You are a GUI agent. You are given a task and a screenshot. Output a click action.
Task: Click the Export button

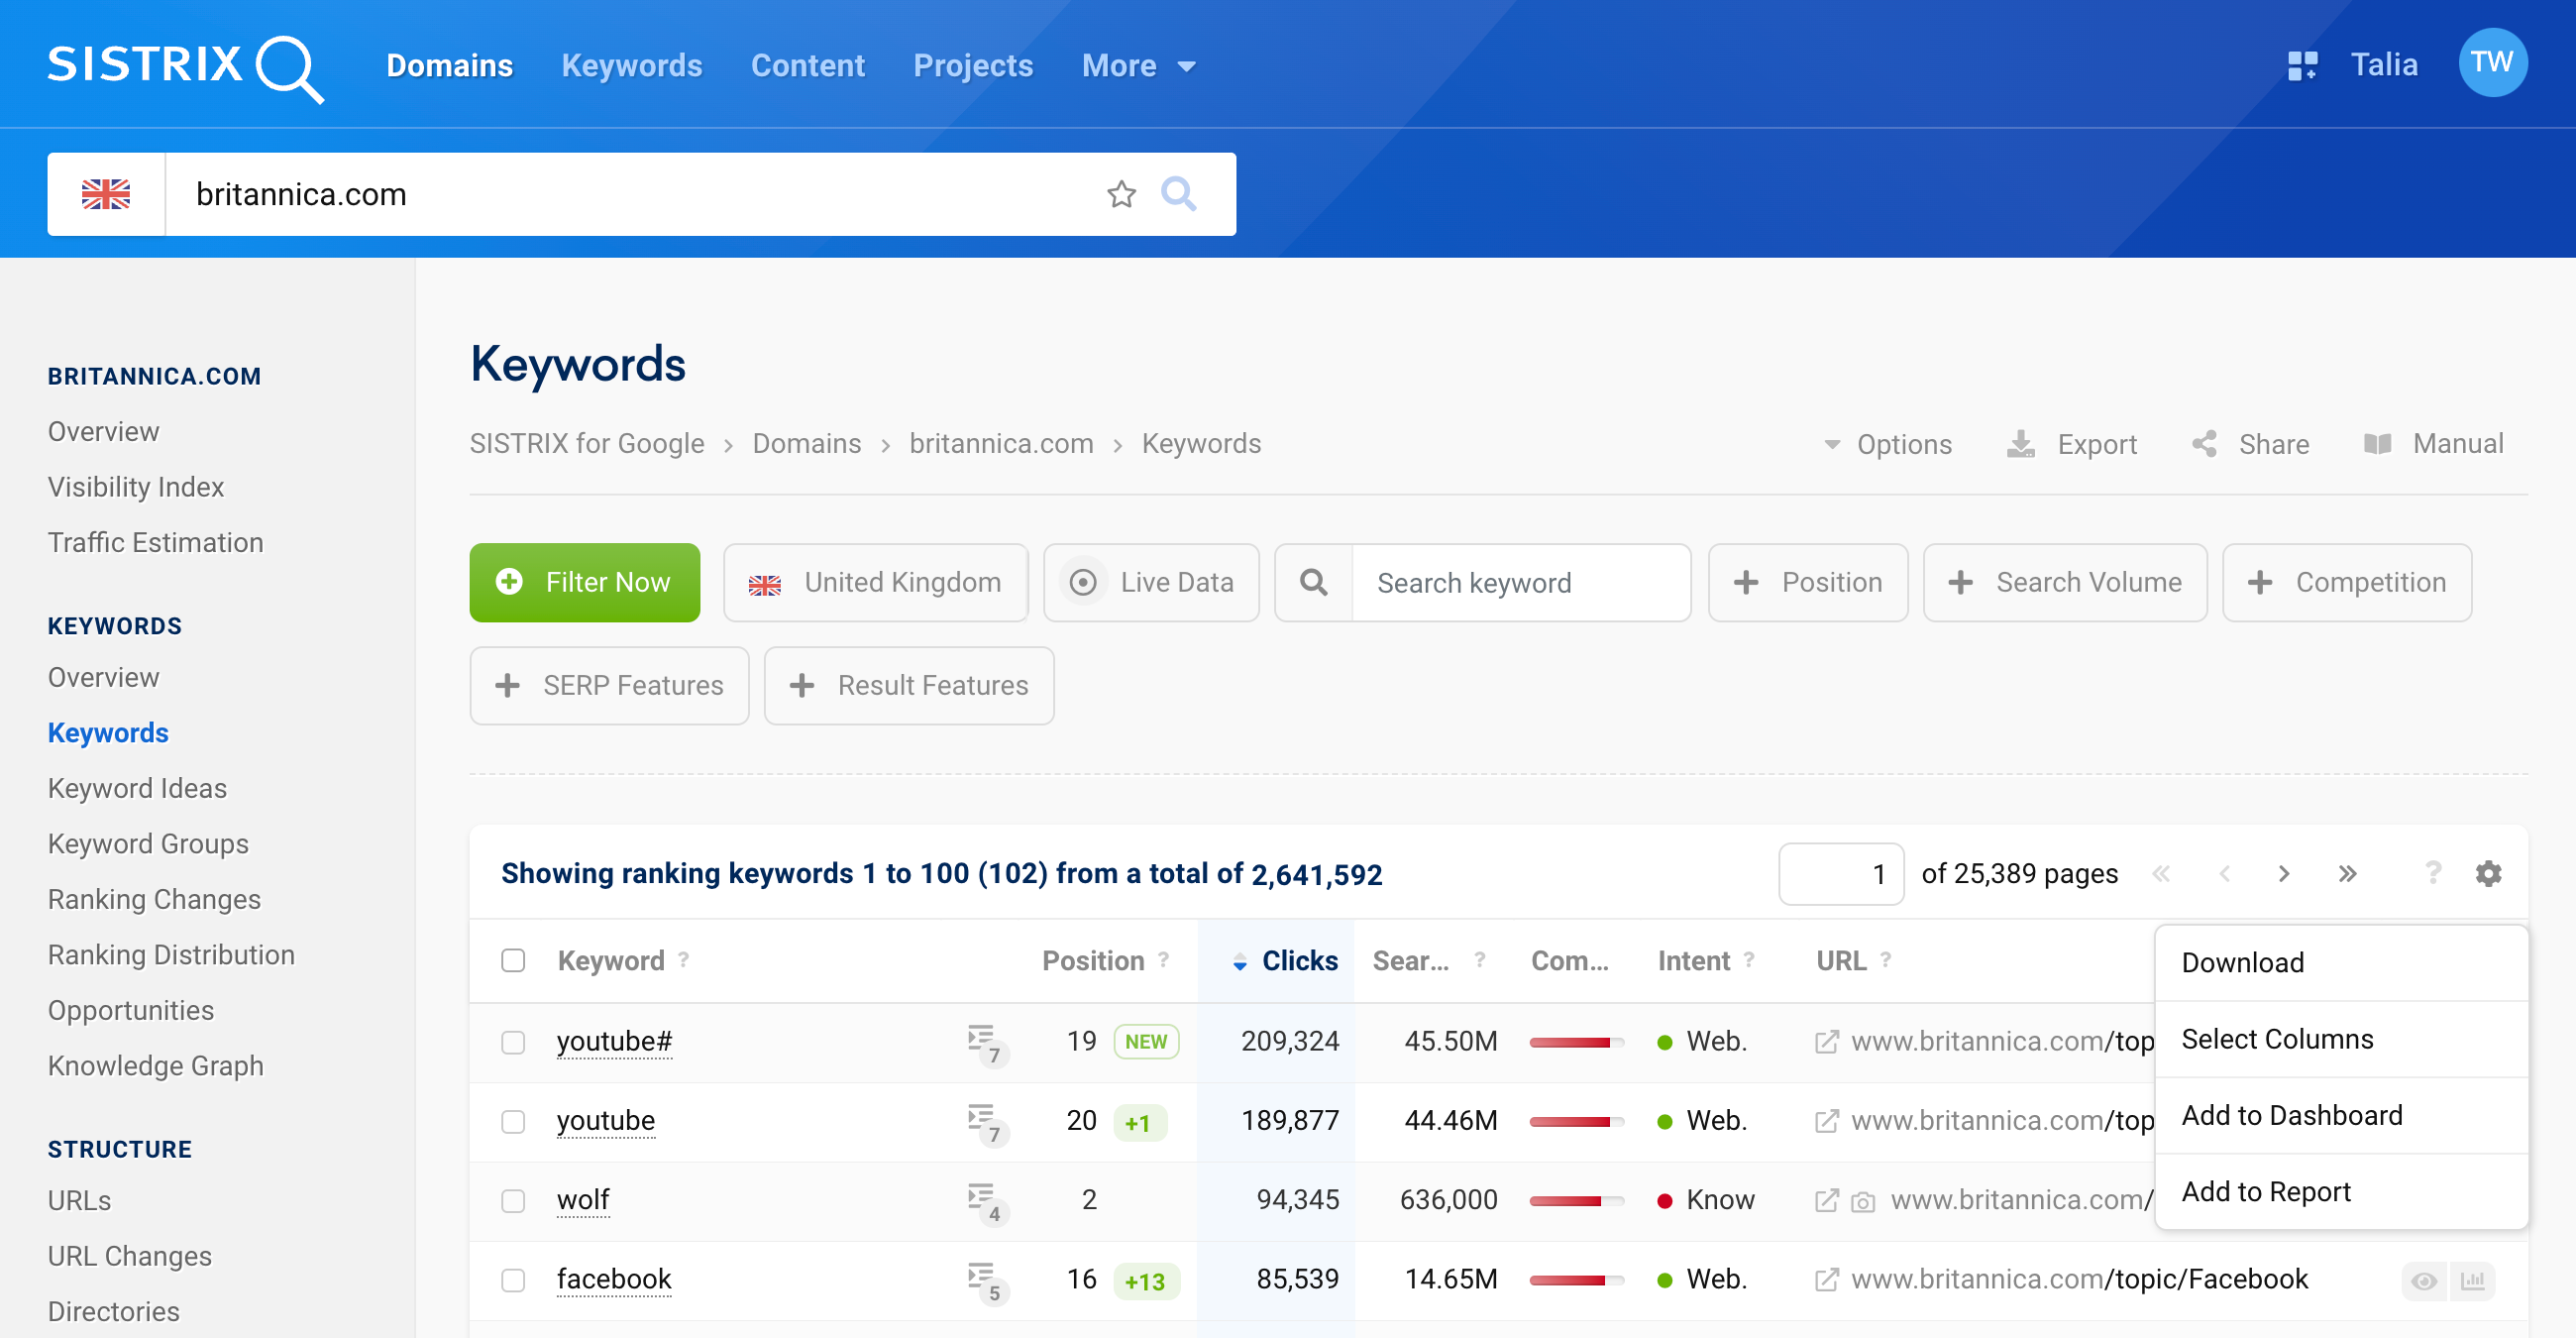(2072, 444)
